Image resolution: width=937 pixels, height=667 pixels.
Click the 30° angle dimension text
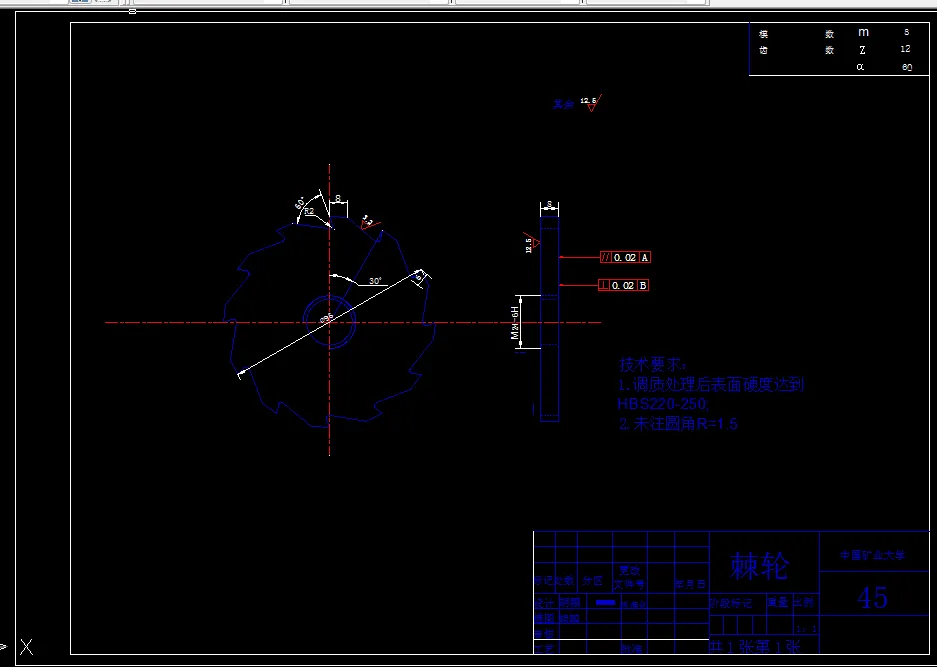(375, 280)
